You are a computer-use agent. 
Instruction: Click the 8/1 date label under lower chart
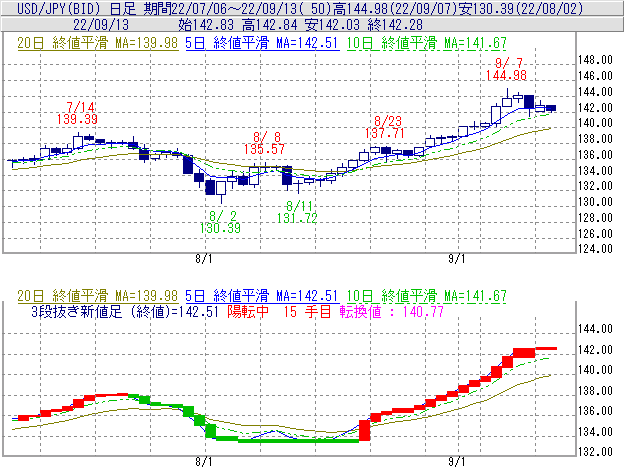(x=204, y=462)
